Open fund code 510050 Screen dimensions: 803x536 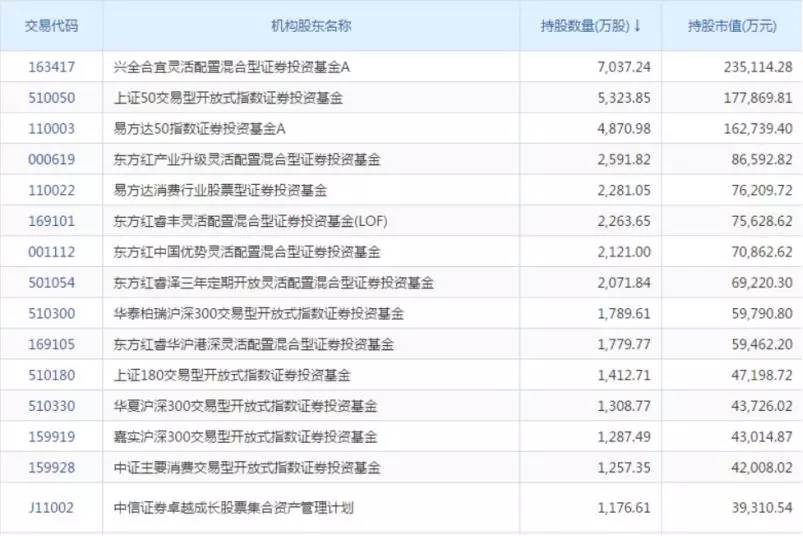click(51, 97)
